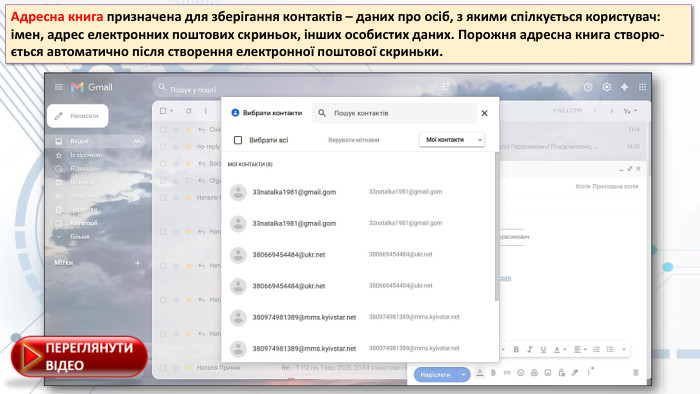700x394 pixels.
Task: Open the send options dropdown arrow
Action: click(x=464, y=375)
